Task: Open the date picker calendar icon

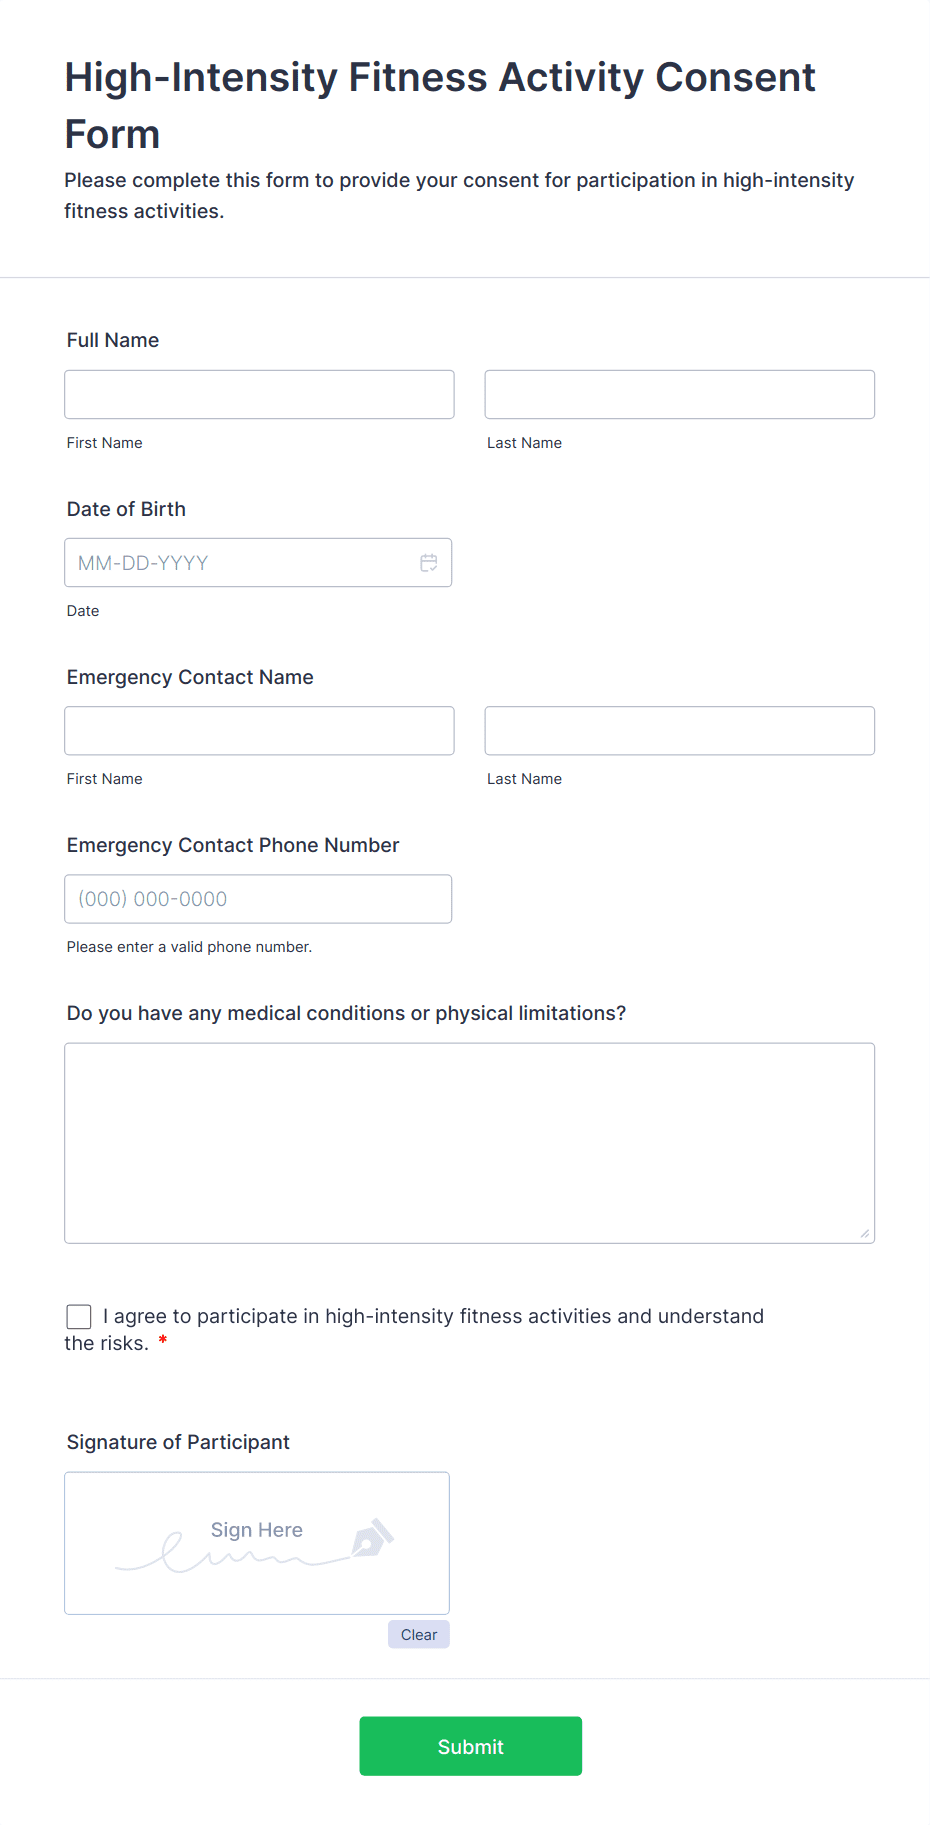Action: 429,562
